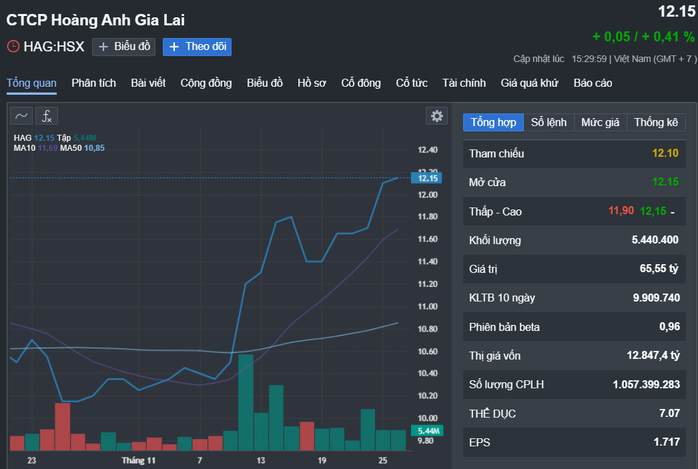Click the blue Theo dõi button
698x469 pixels.
[197, 47]
